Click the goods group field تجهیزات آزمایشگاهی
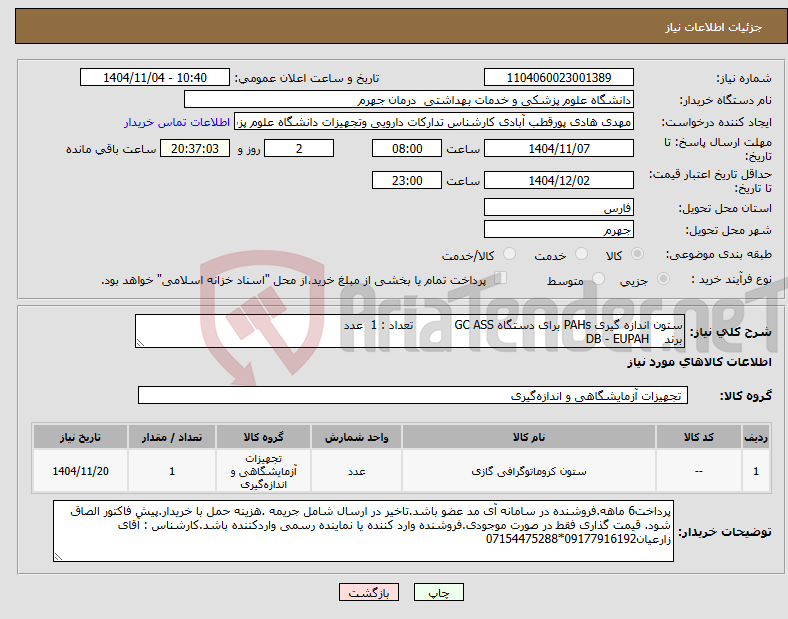The width and height of the screenshot is (788, 619). point(413,395)
